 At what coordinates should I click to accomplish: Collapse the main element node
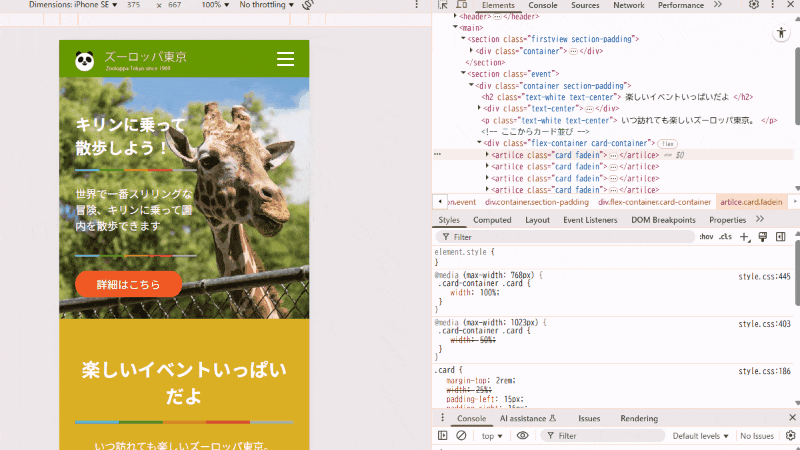coord(456,28)
